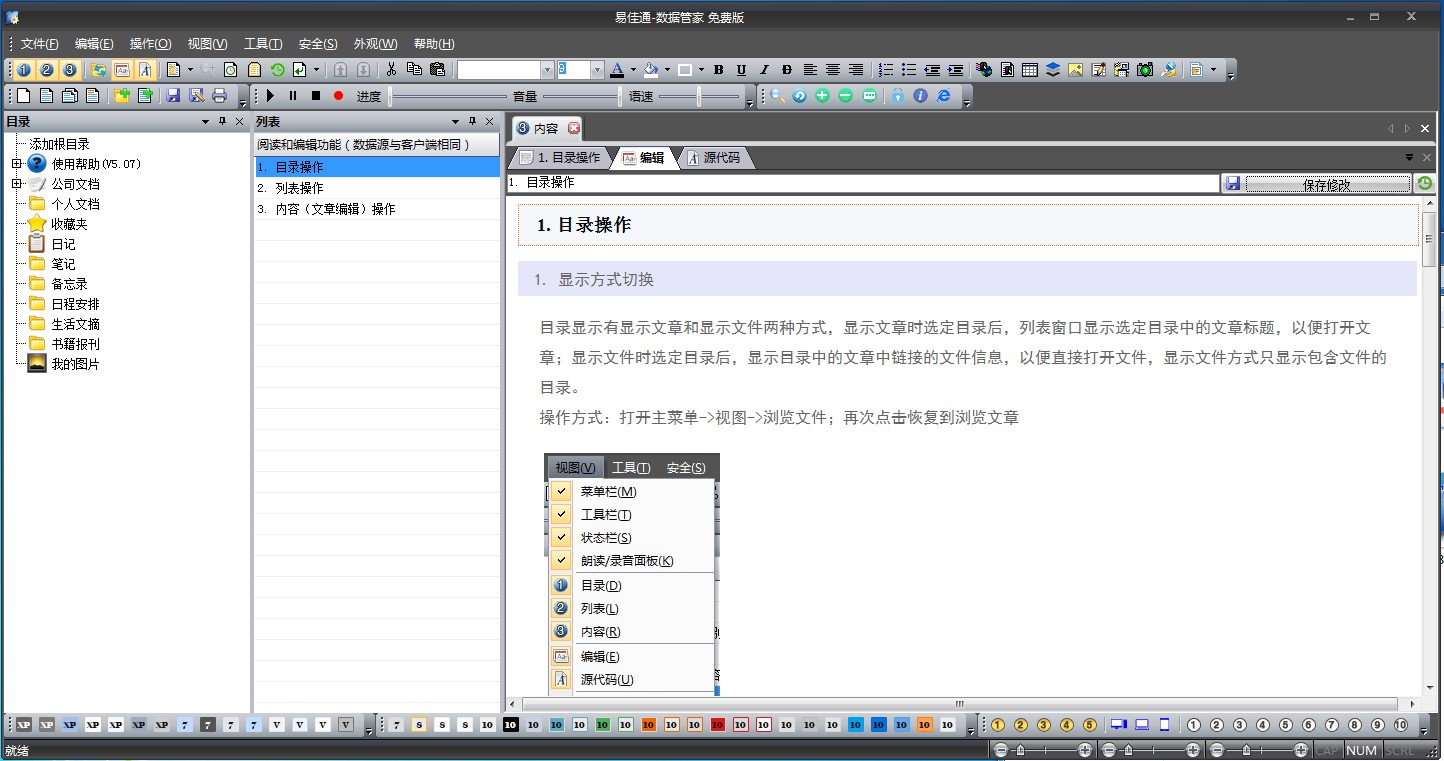The image size is (1444, 761).
Task: Open the 目录 panel options dropdown arrow
Action: (205, 122)
